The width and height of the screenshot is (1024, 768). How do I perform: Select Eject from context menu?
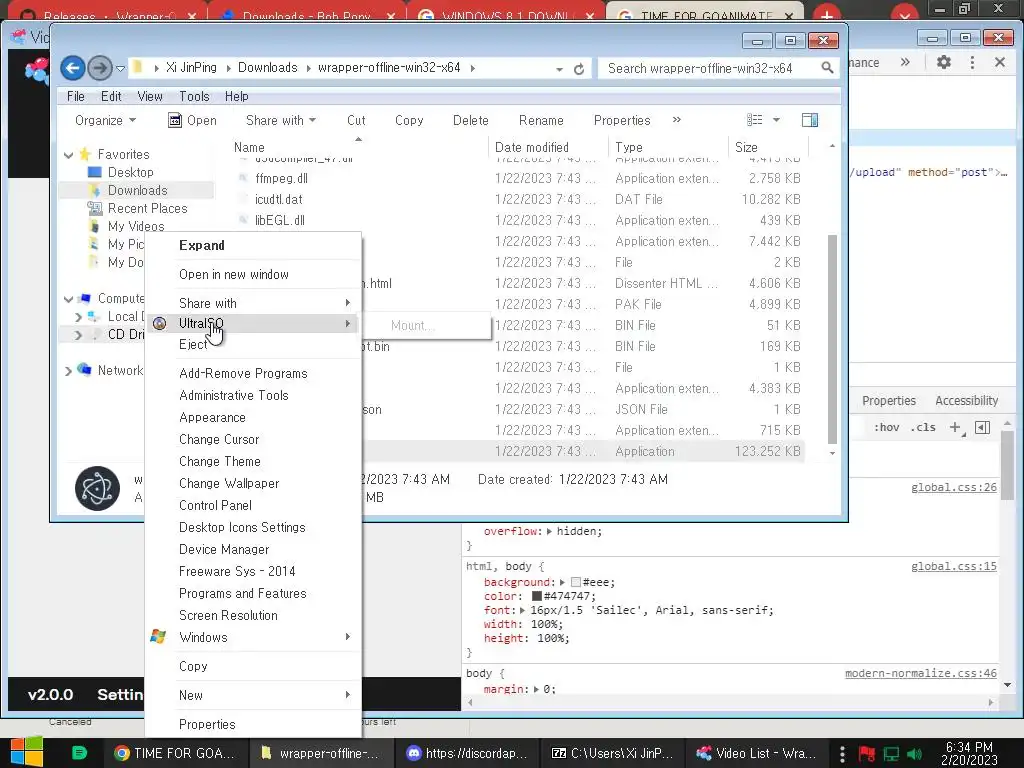pyautogui.click(x=193, y=344)
